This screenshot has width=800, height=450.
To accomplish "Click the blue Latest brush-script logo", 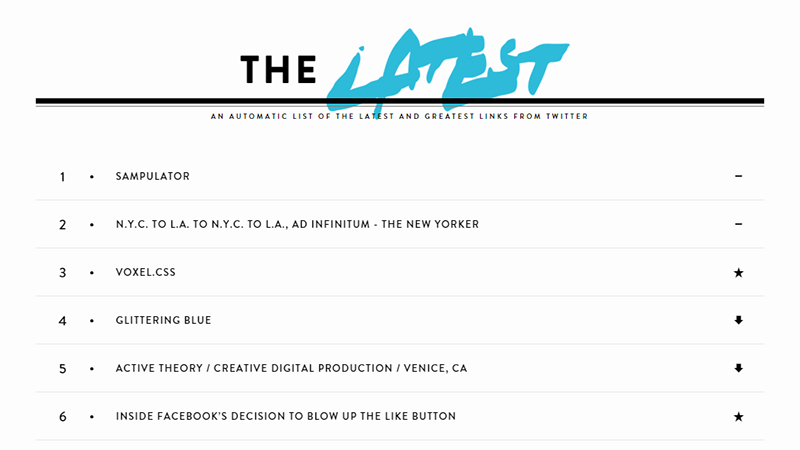I will point(447,70).
